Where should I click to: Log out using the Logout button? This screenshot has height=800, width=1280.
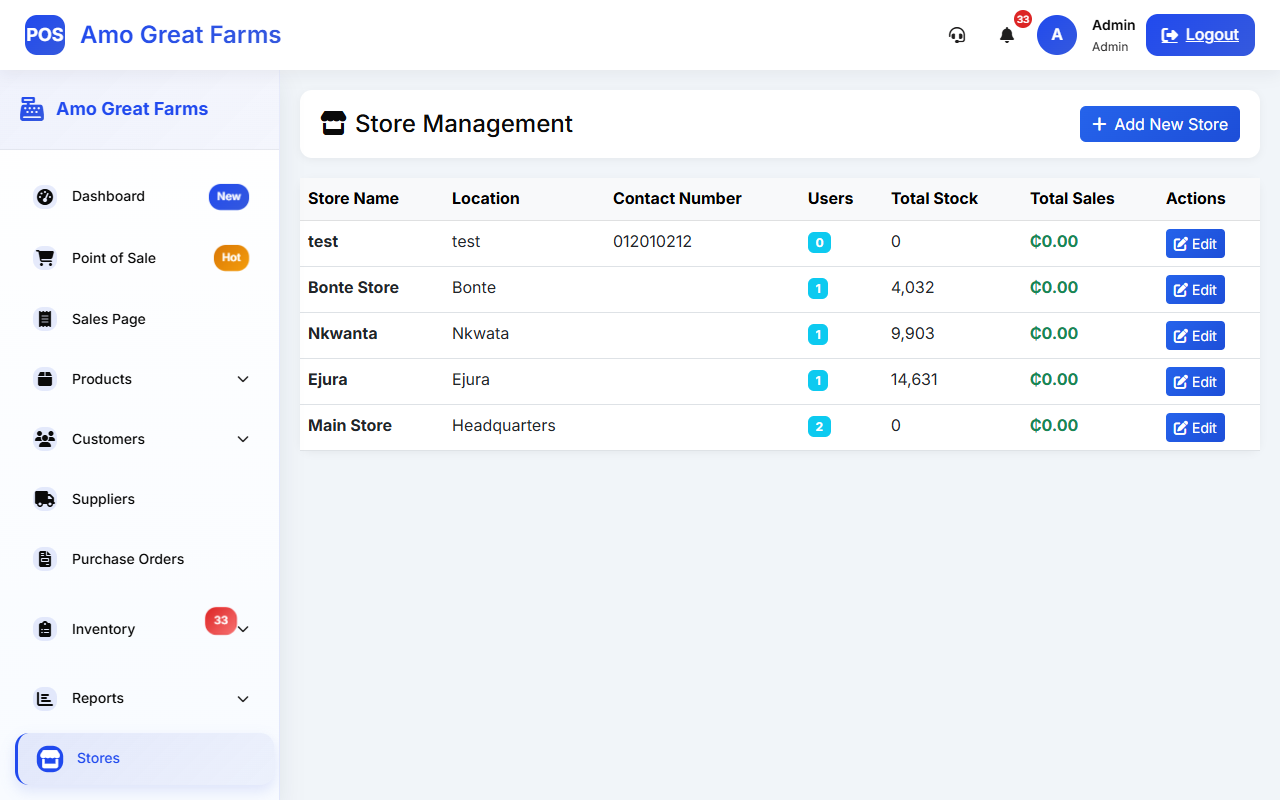(1200, 35)
